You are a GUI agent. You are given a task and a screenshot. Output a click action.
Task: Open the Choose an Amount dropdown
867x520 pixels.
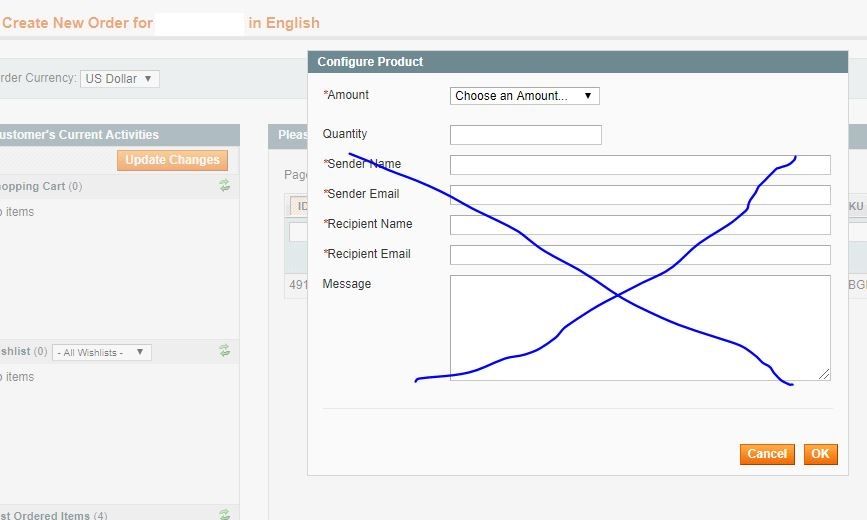pyautogui.click(x=524, y=96)
